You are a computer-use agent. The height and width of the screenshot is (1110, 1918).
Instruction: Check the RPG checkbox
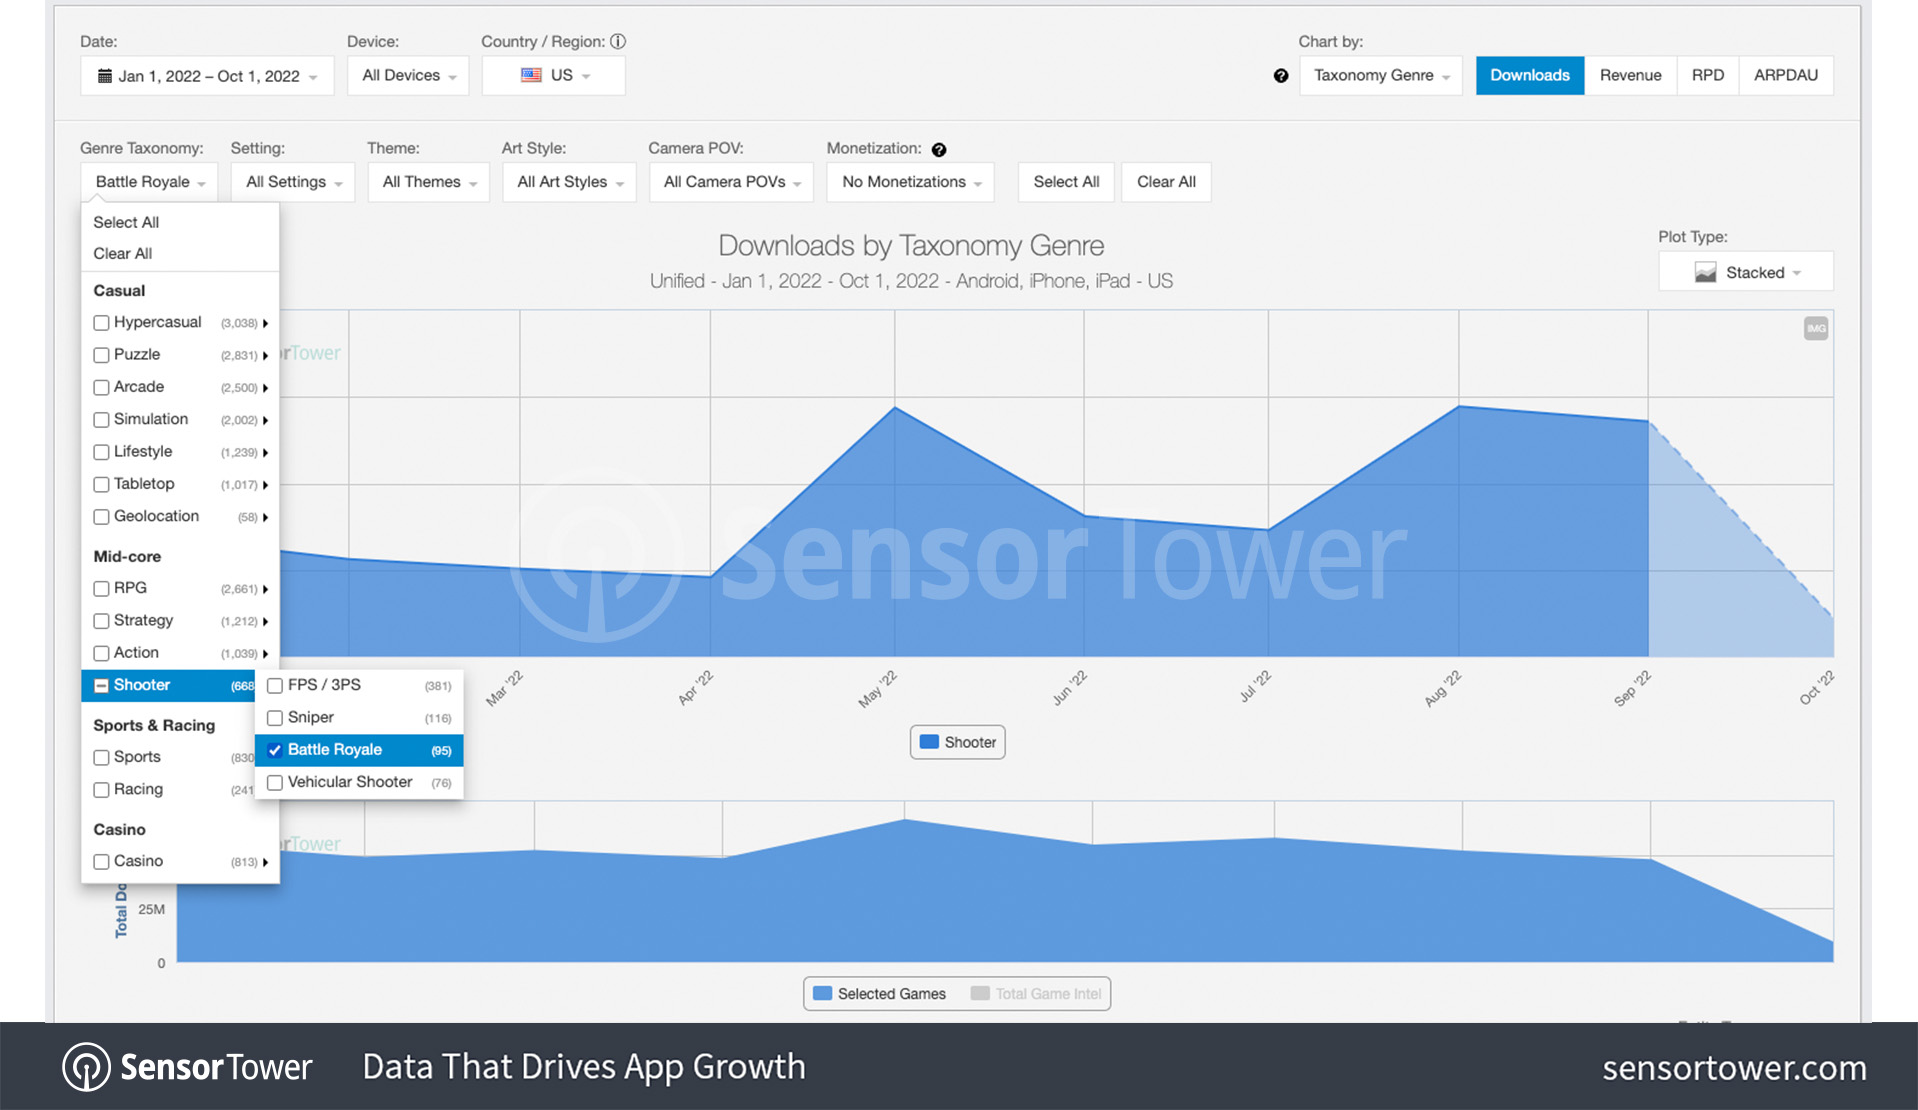tap(101, 589)
